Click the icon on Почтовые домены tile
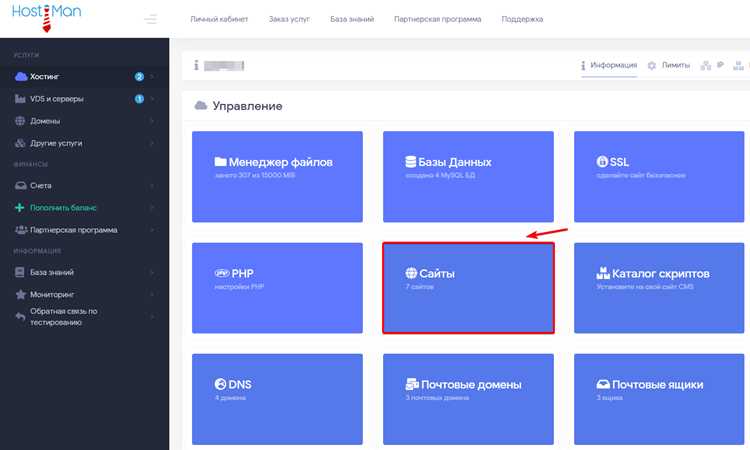750x450 pixels. tap(412, 384)
